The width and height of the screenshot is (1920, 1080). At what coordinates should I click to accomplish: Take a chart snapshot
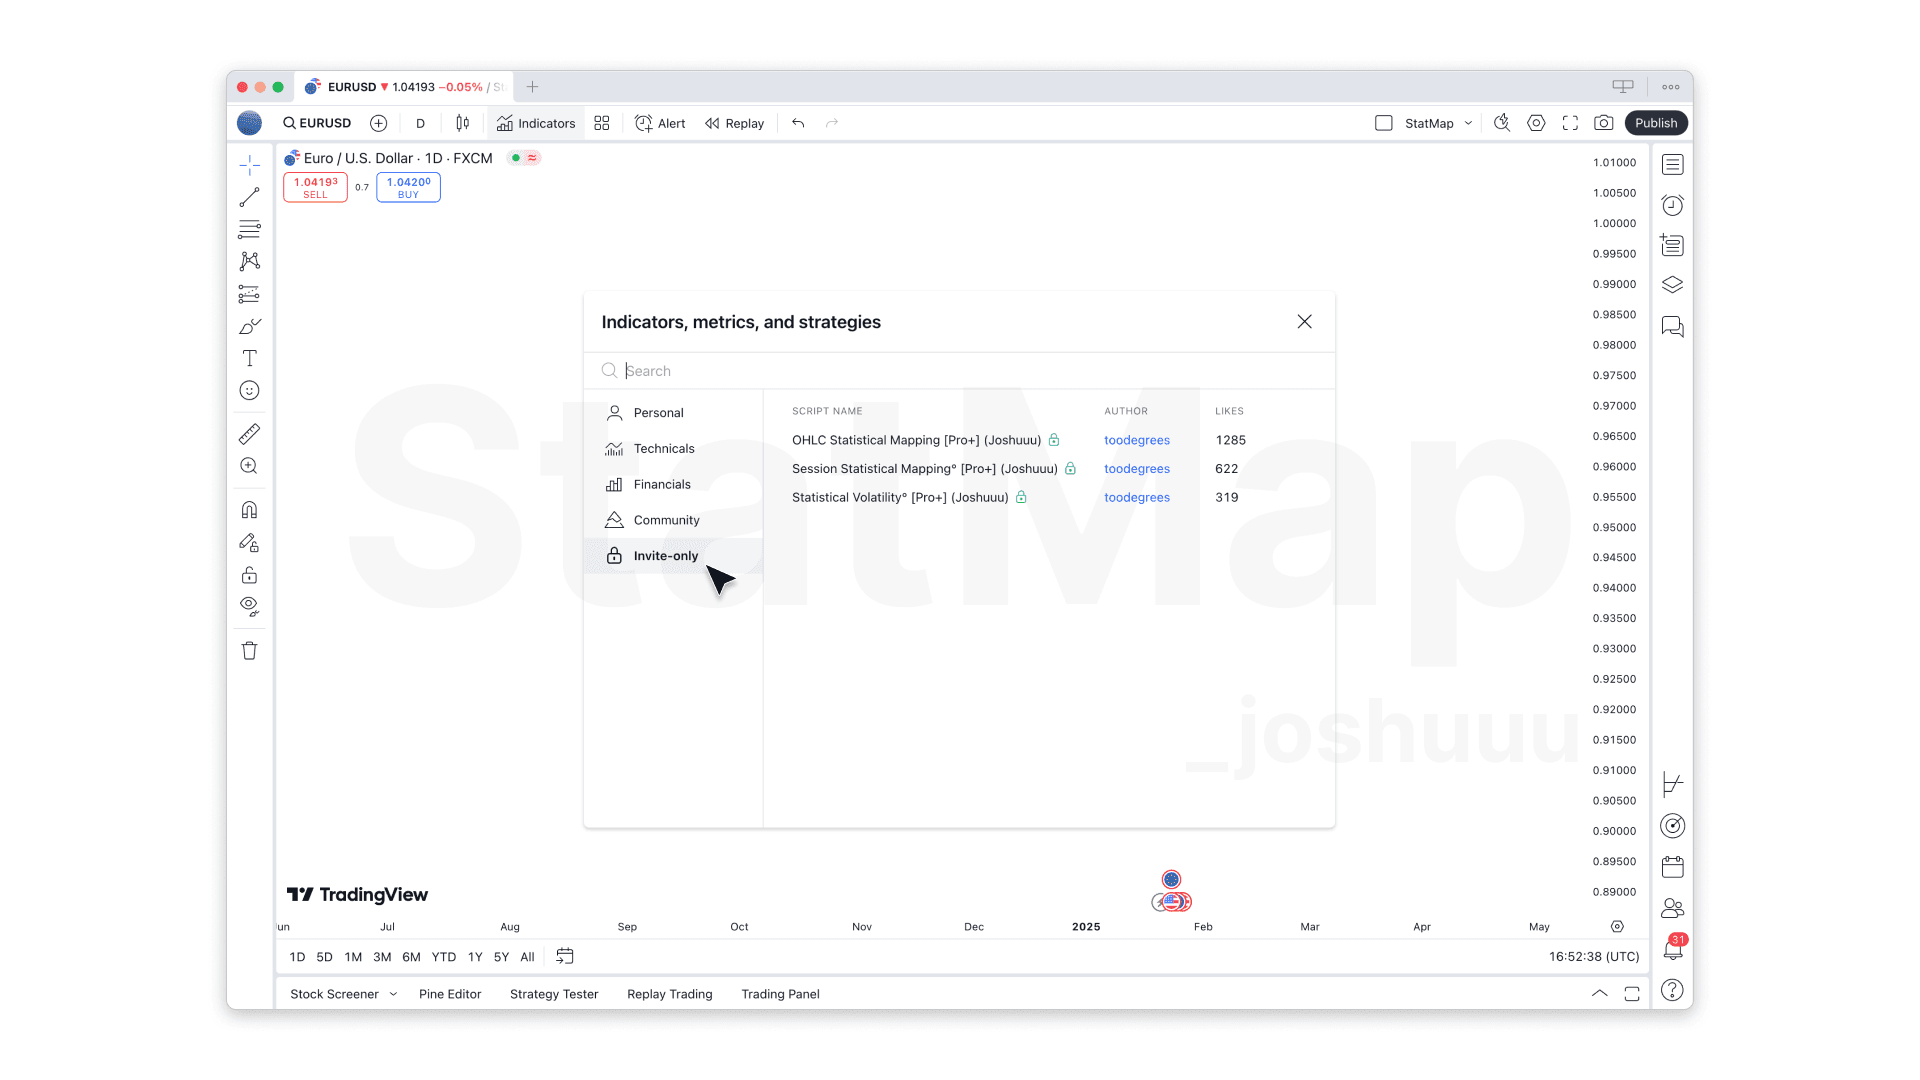coord(1604,122)
